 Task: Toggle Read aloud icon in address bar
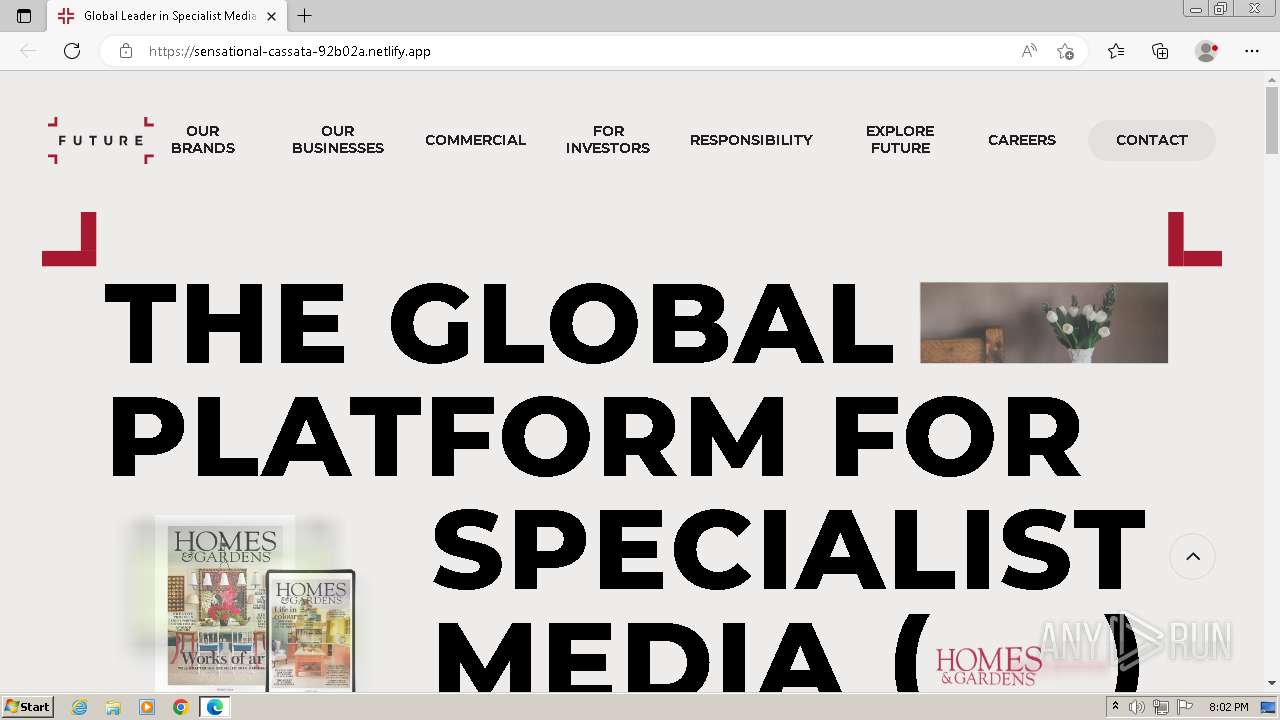click(x=1029, y=51)
